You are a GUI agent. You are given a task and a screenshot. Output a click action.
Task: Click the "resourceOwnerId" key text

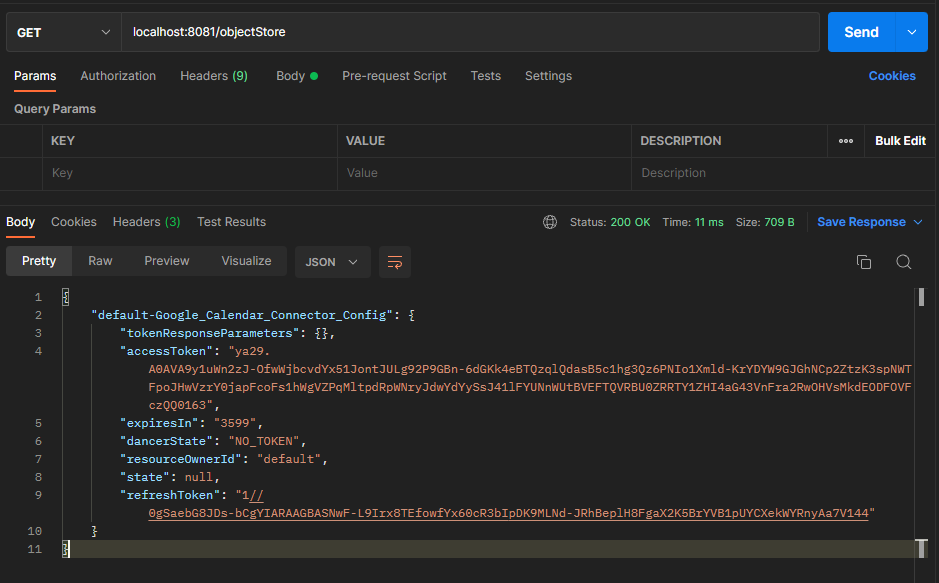(x=181, y=458)
